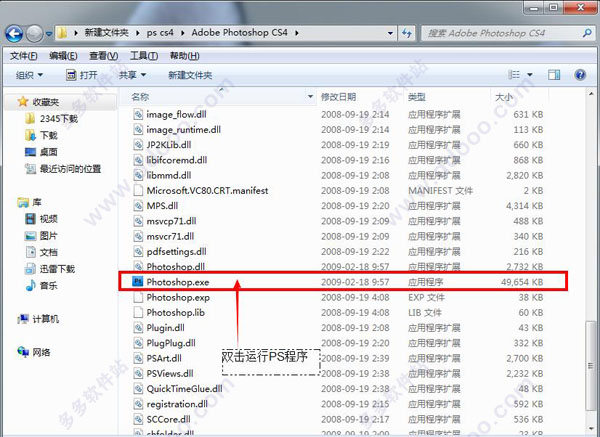Viewport: 600px width, 437px height.
Task: Select the MPS.dll file icon
Action: click(x=138, y=206)
